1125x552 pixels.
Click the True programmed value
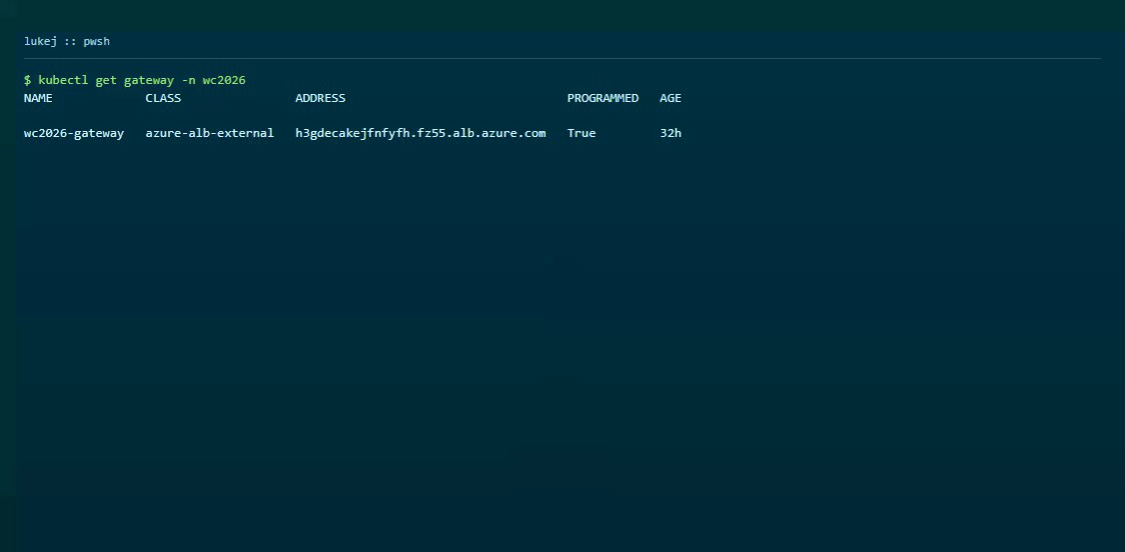(581, 134)
